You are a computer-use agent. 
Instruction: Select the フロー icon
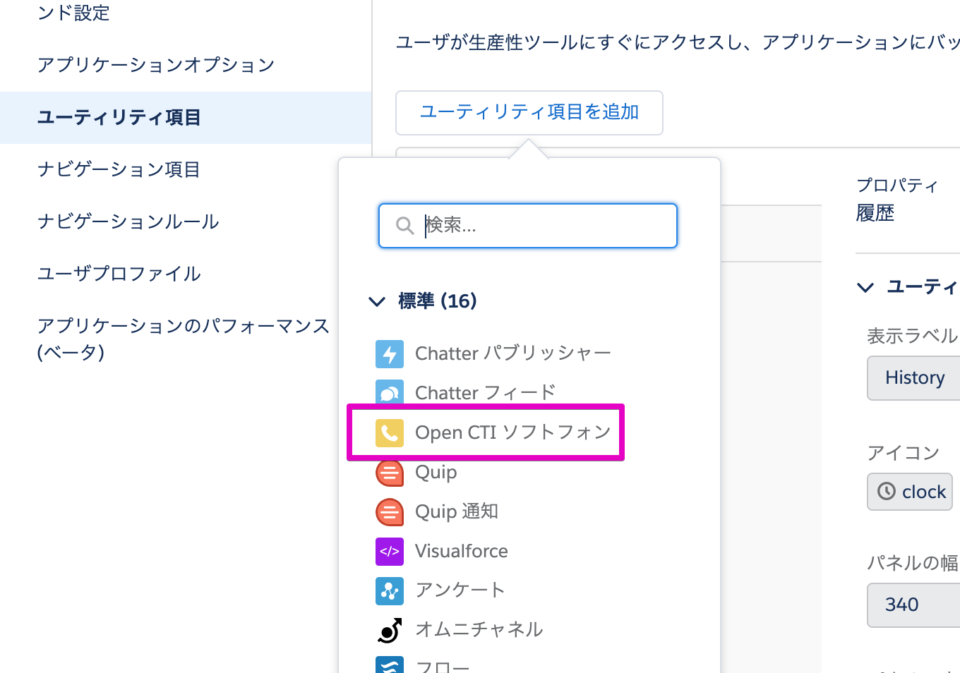(390, 663)
